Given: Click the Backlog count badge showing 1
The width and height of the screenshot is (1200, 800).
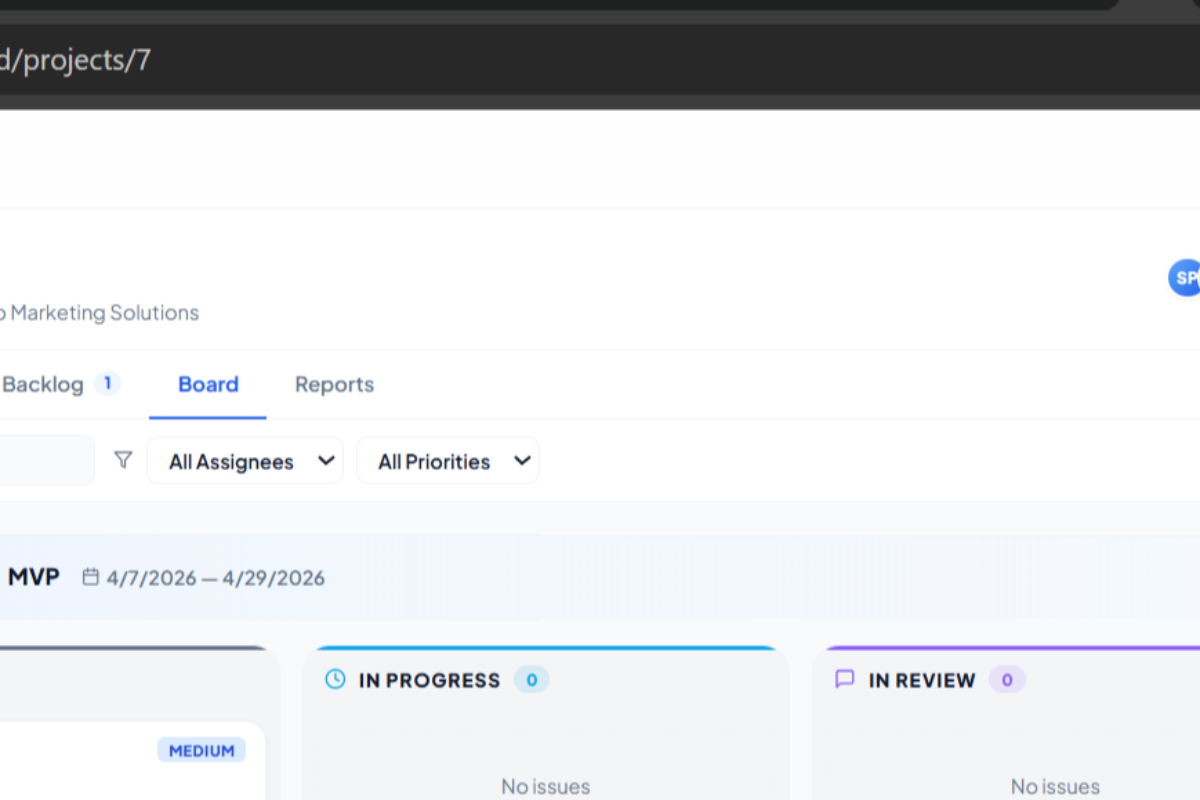Looking at the screenshot, I should (108, 383).
